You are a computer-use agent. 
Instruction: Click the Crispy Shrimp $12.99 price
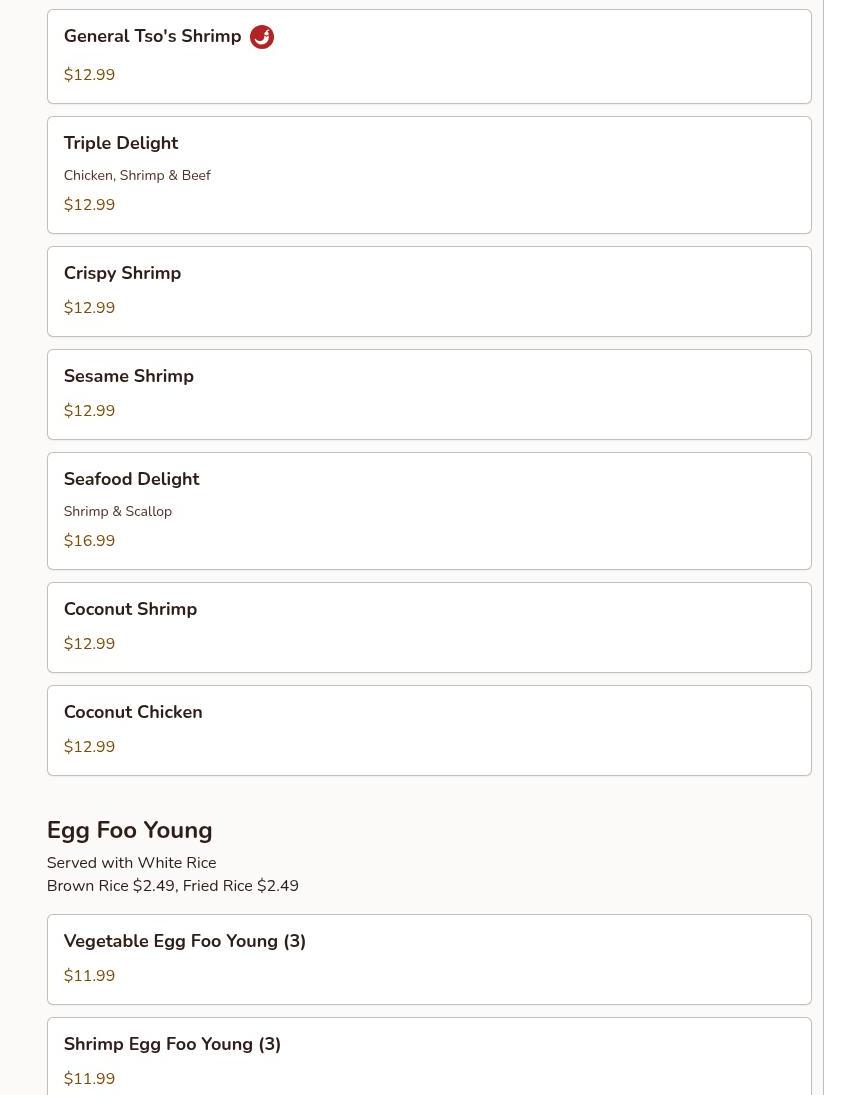point(89,308)
